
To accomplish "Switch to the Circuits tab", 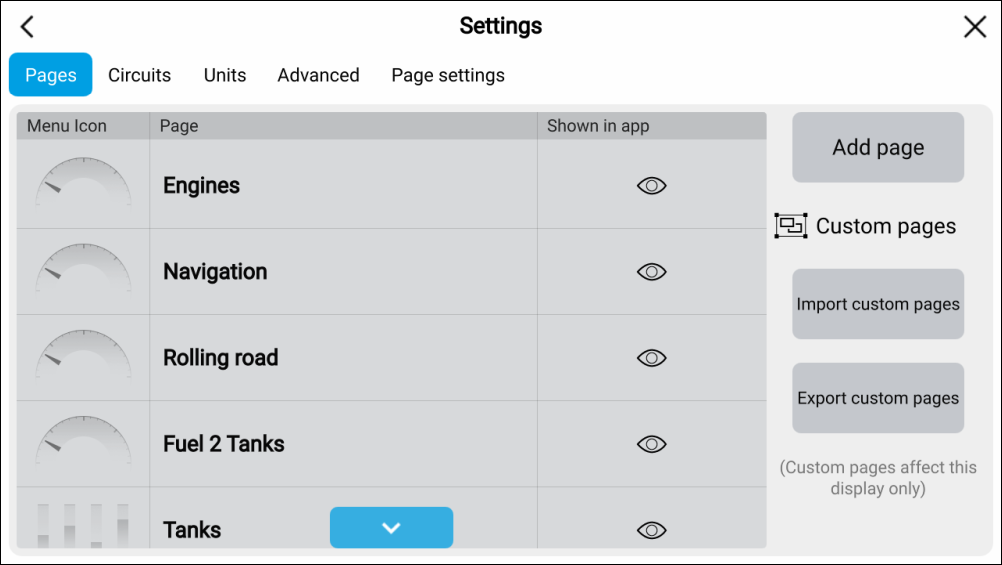I will [x=139, y=75].
